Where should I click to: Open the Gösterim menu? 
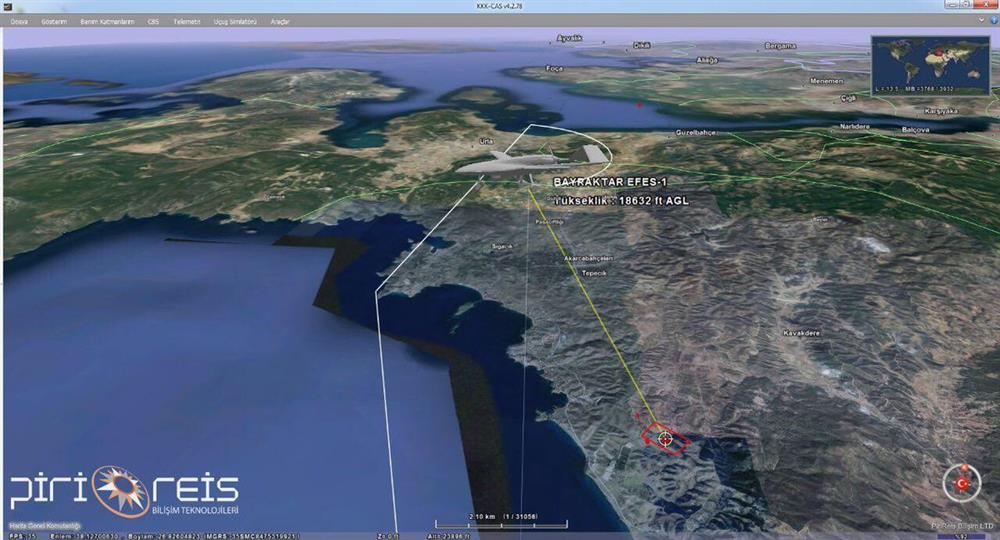(x=54, y=20)
